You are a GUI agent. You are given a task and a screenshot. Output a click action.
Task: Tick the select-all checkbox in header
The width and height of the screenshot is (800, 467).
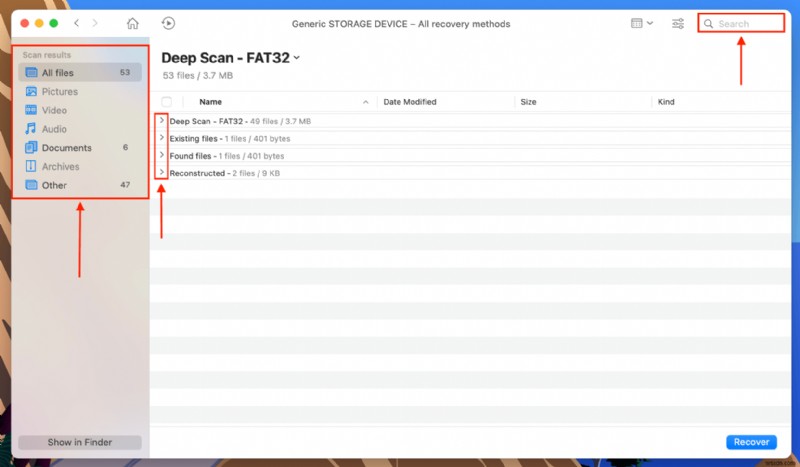click(166, 102)
